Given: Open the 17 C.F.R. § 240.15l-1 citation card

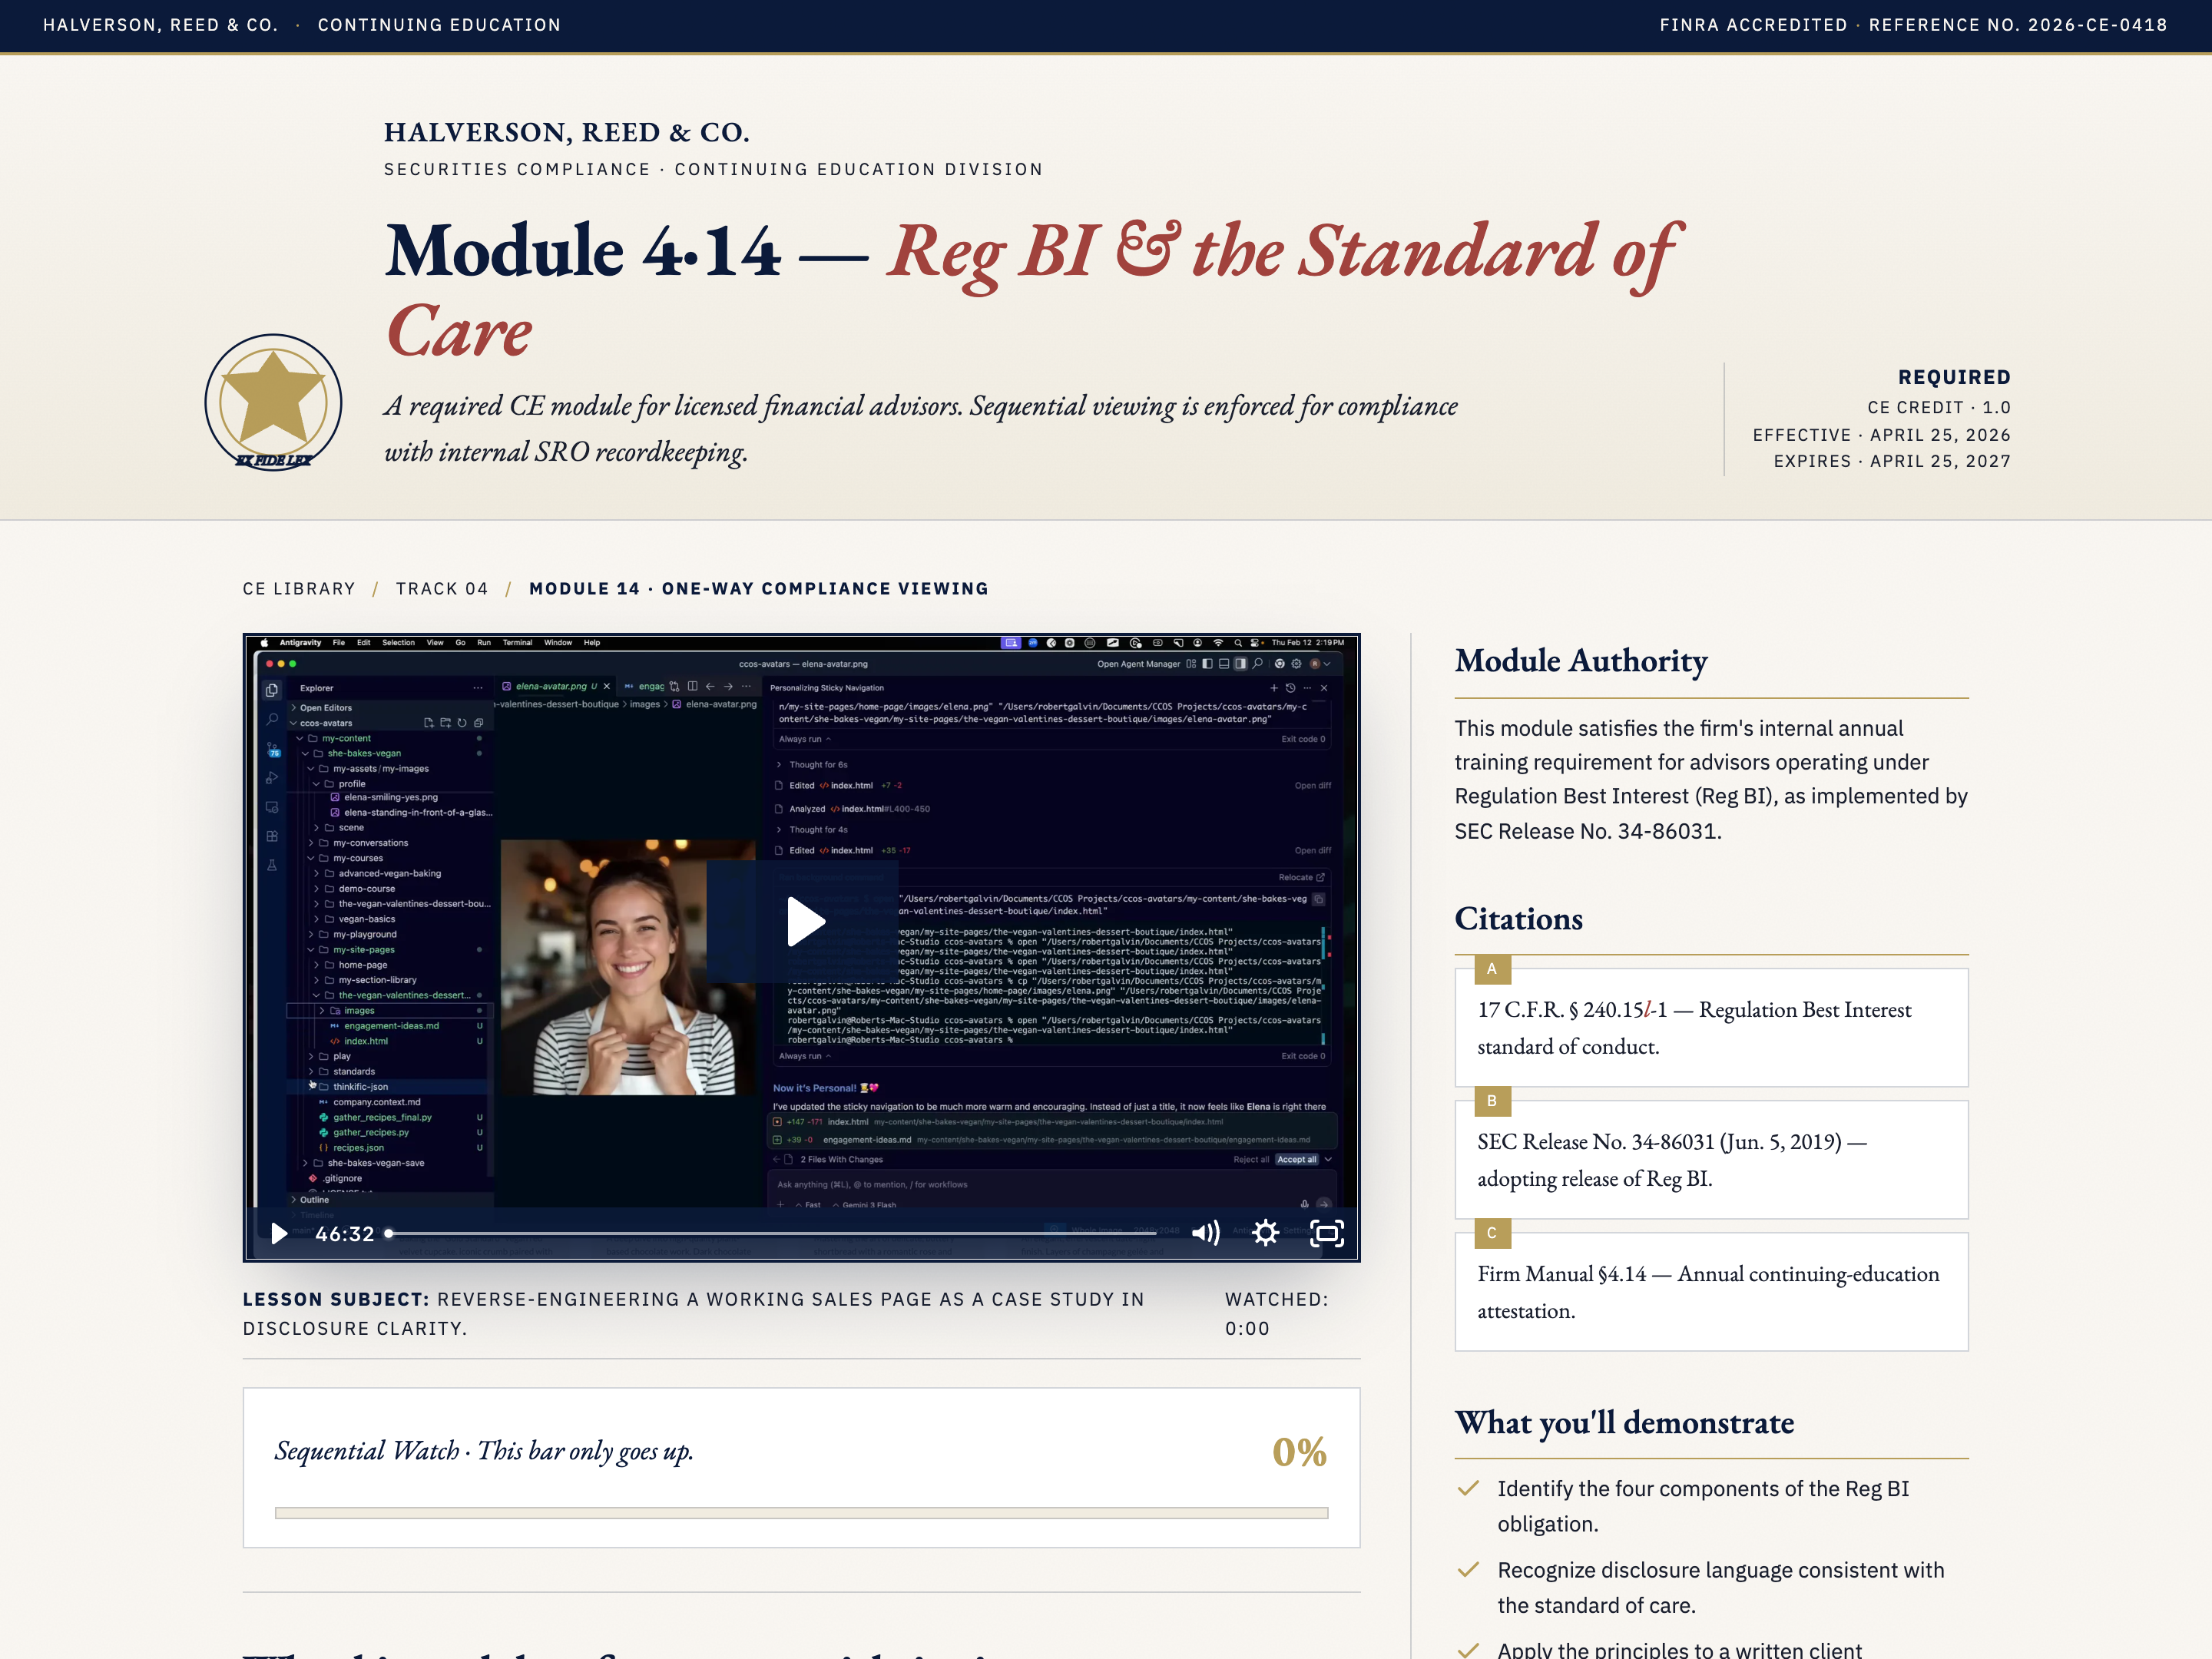Looking at the screenshot, I should (x=1711, y=1027).
